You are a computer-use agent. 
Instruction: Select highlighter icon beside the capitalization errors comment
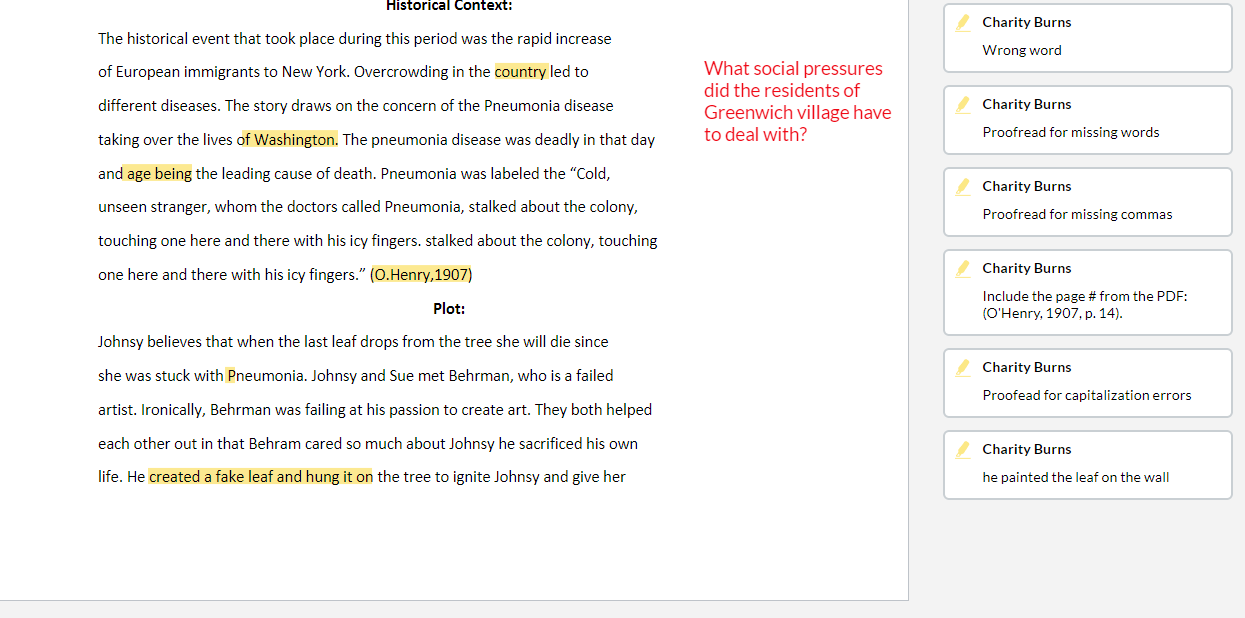coord(962,367)
